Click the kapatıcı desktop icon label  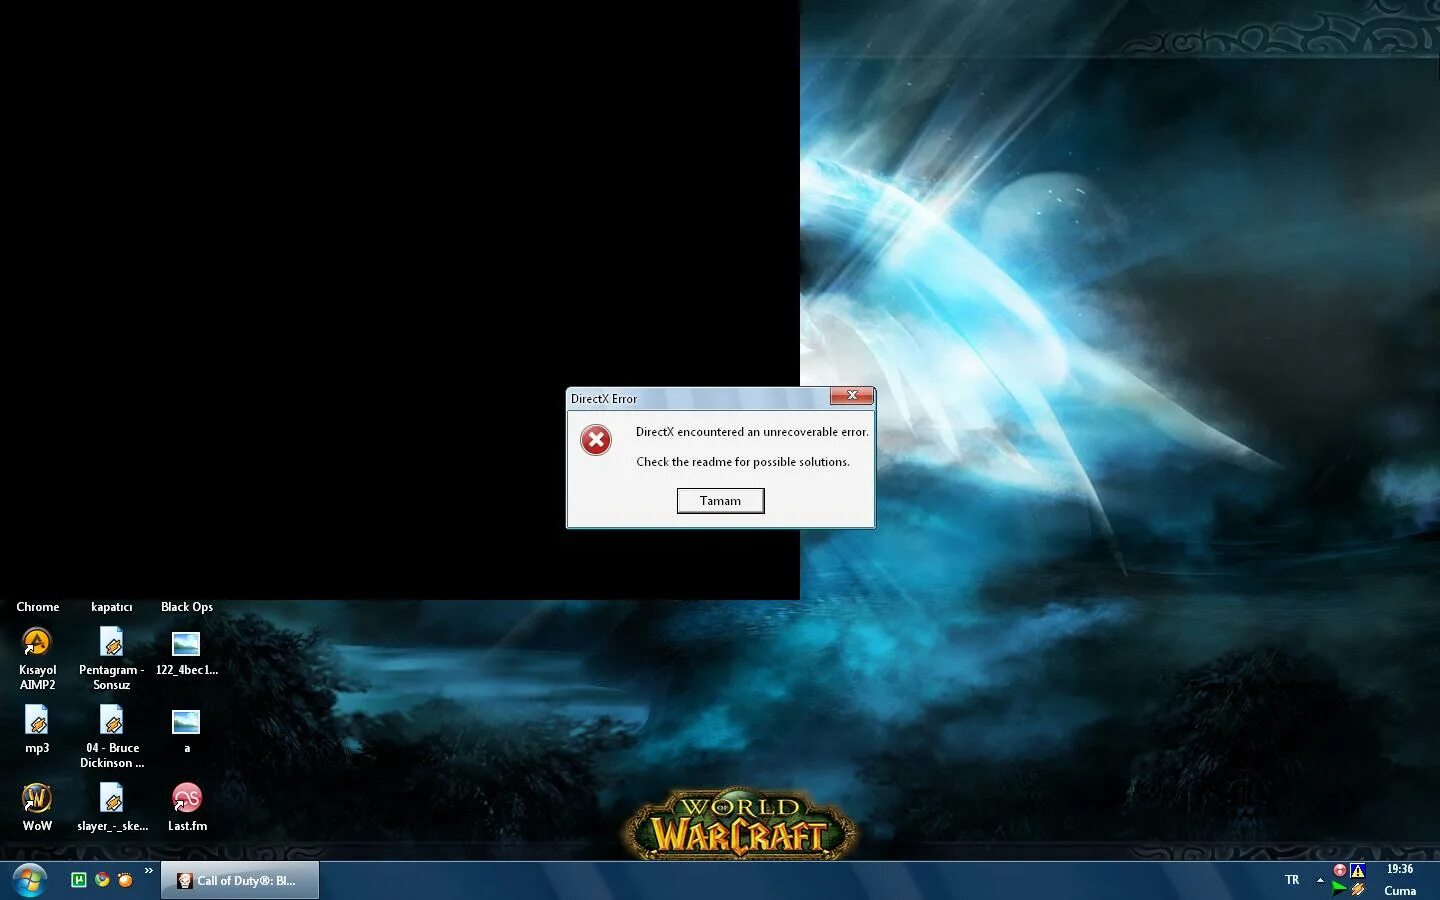pos(112,607)
